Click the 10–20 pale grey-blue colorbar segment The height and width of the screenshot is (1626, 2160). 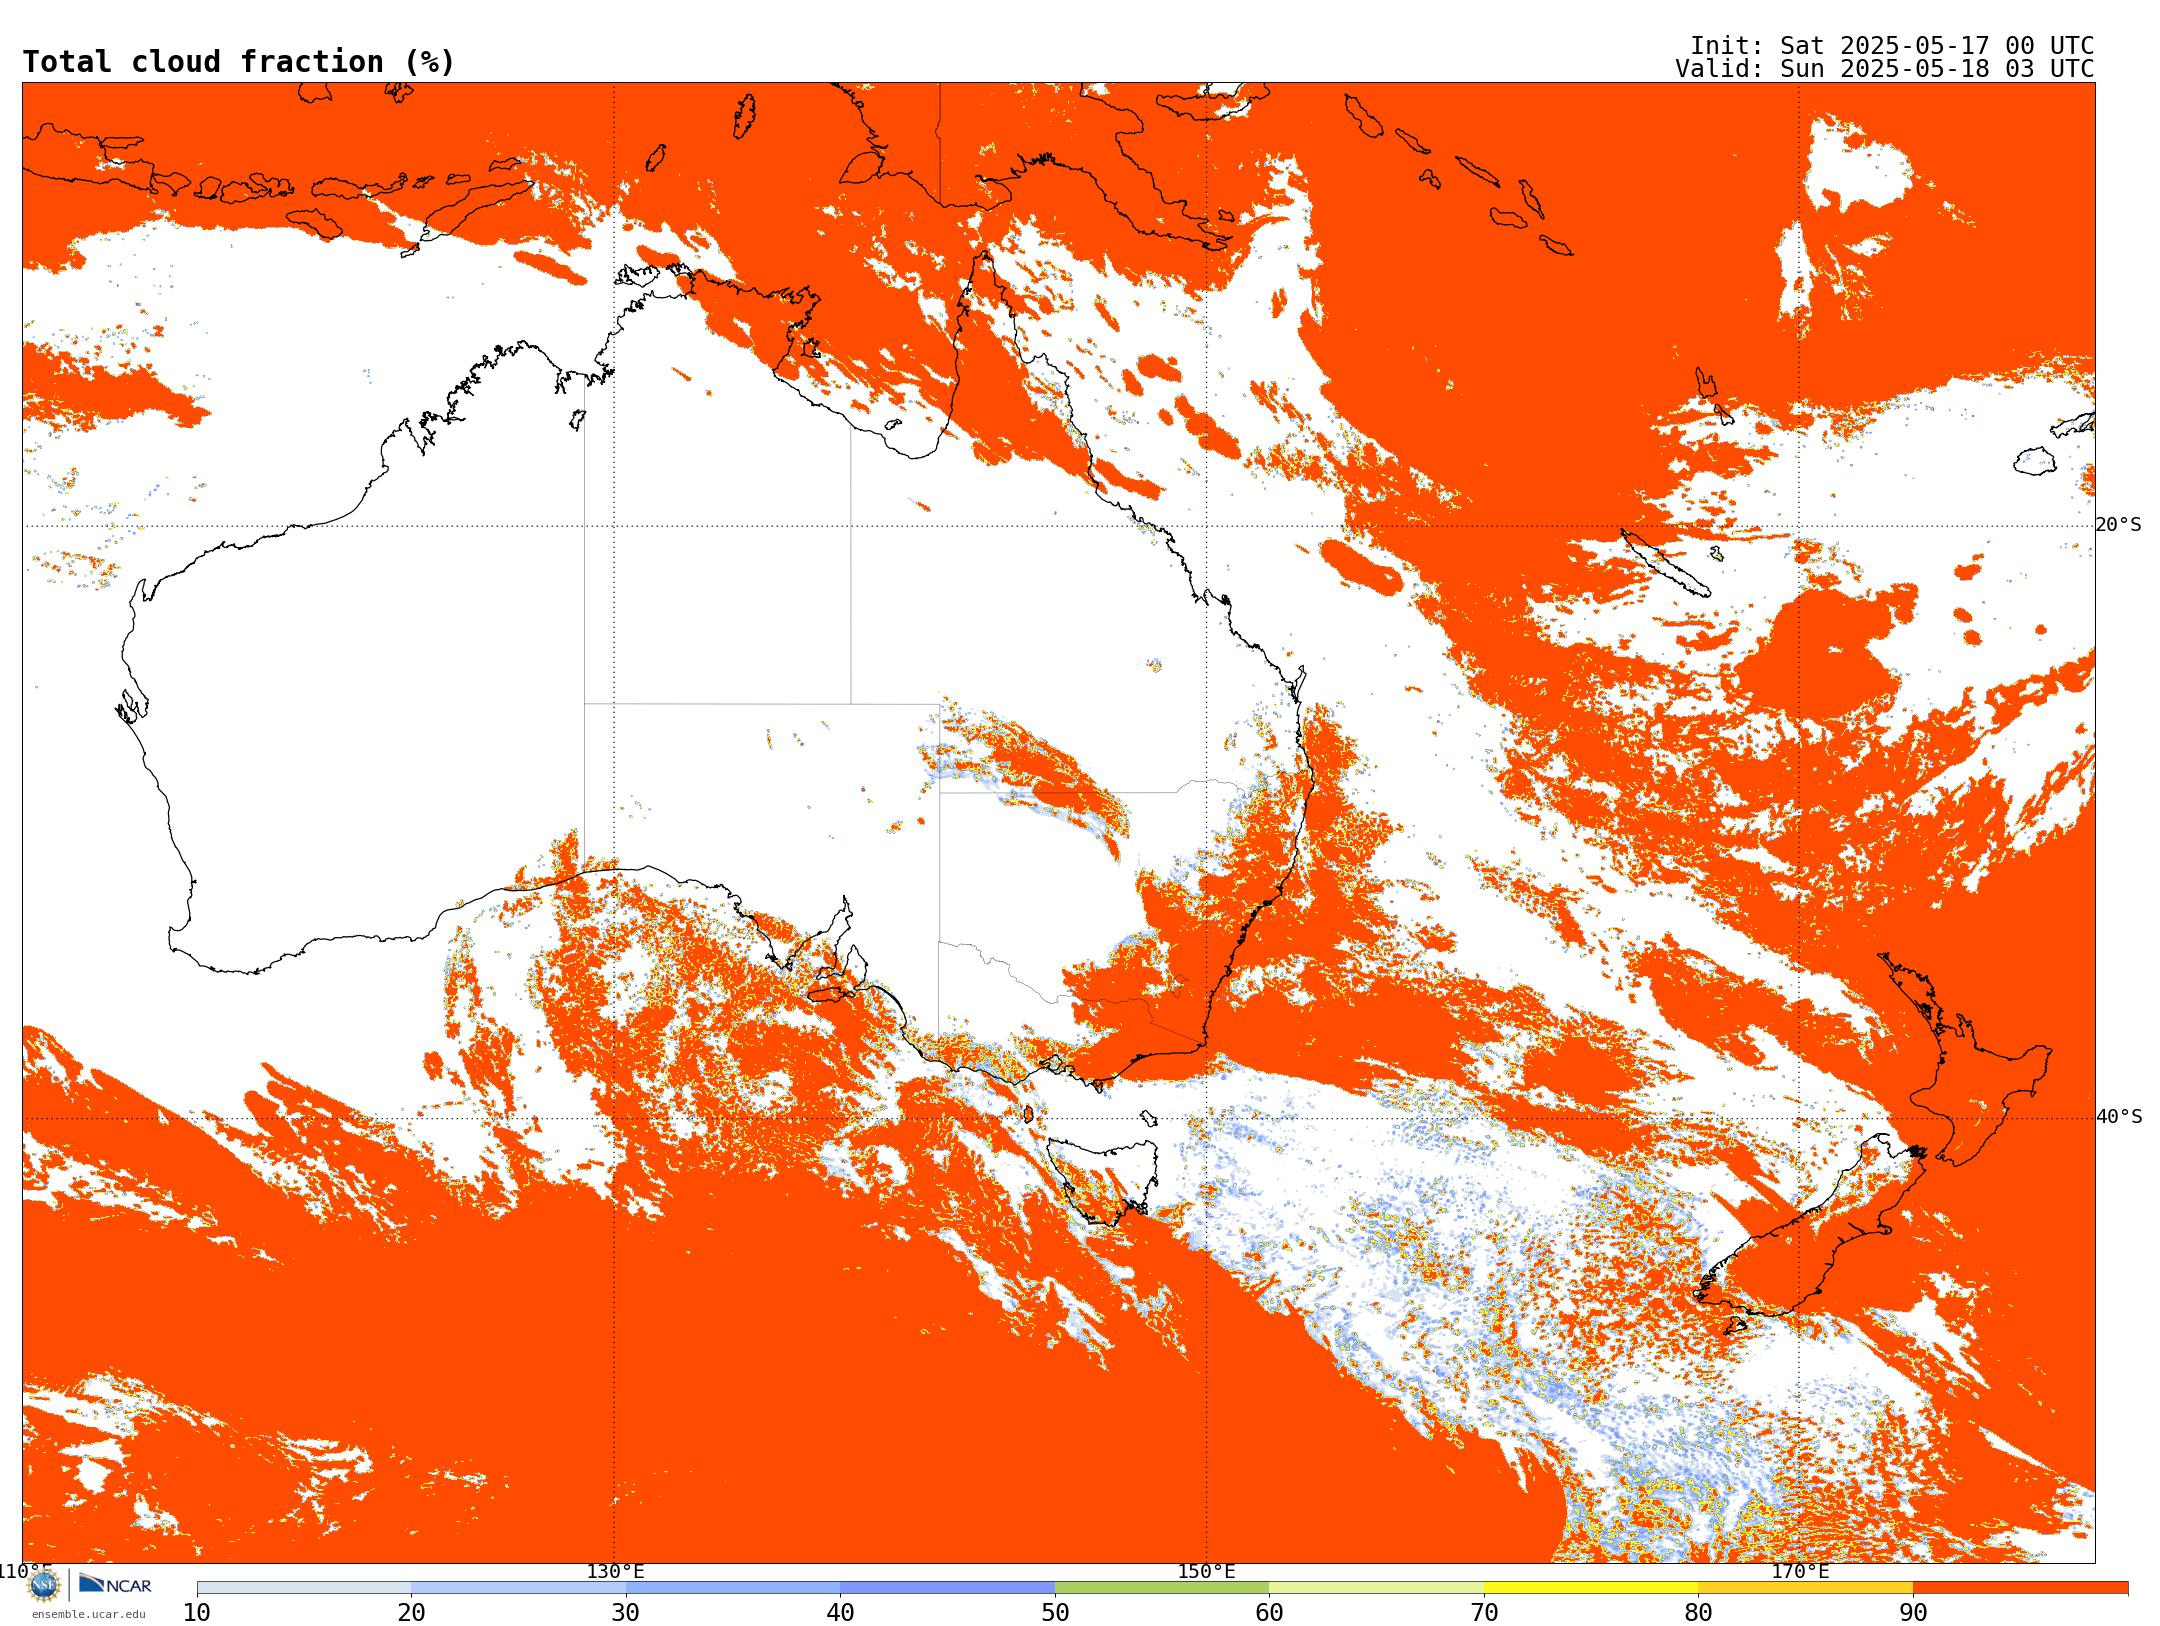click(304, 1588)
